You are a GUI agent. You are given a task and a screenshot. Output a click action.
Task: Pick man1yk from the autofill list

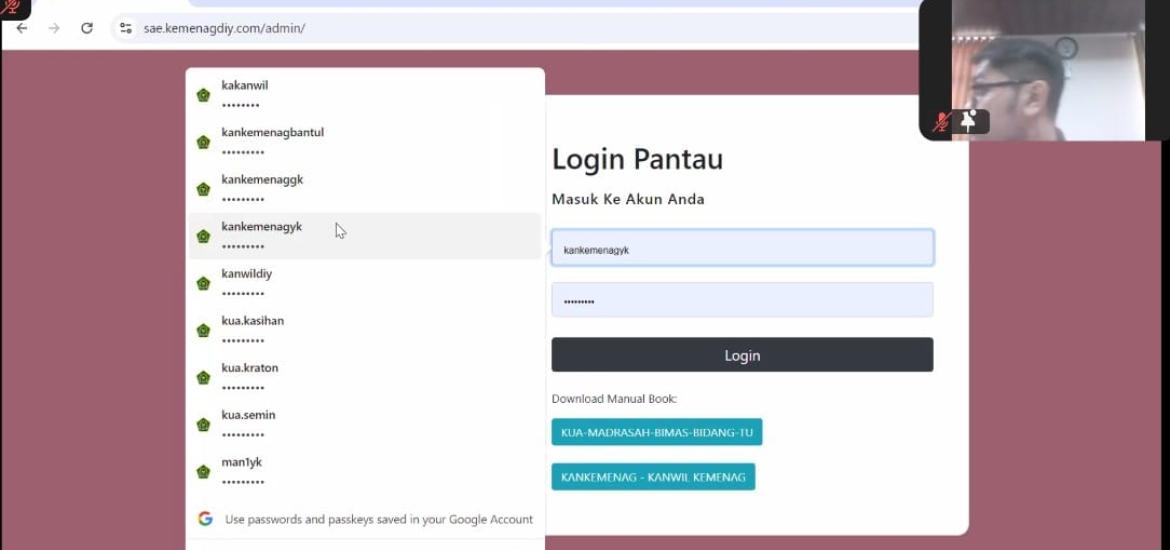[365, 472]
